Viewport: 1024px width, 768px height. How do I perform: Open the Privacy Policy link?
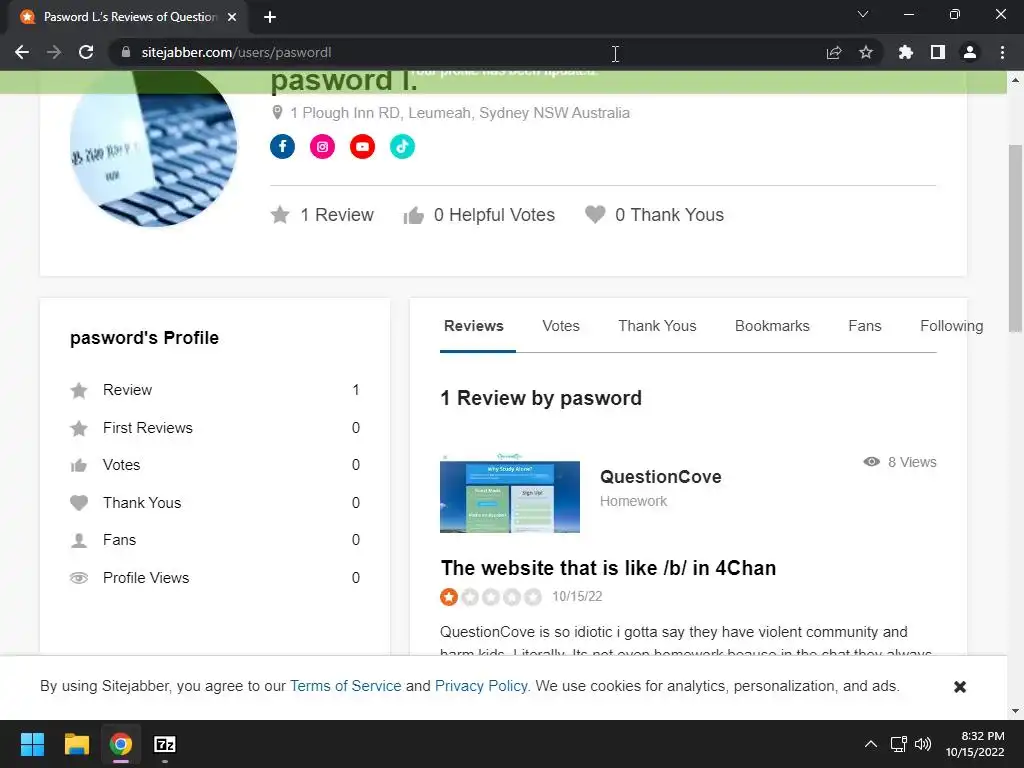[481, 686]
